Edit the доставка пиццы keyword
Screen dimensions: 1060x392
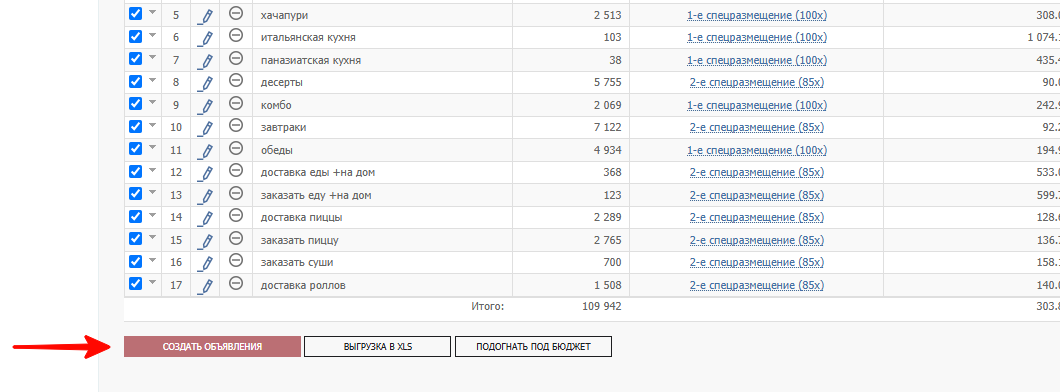tap(206, 218)
